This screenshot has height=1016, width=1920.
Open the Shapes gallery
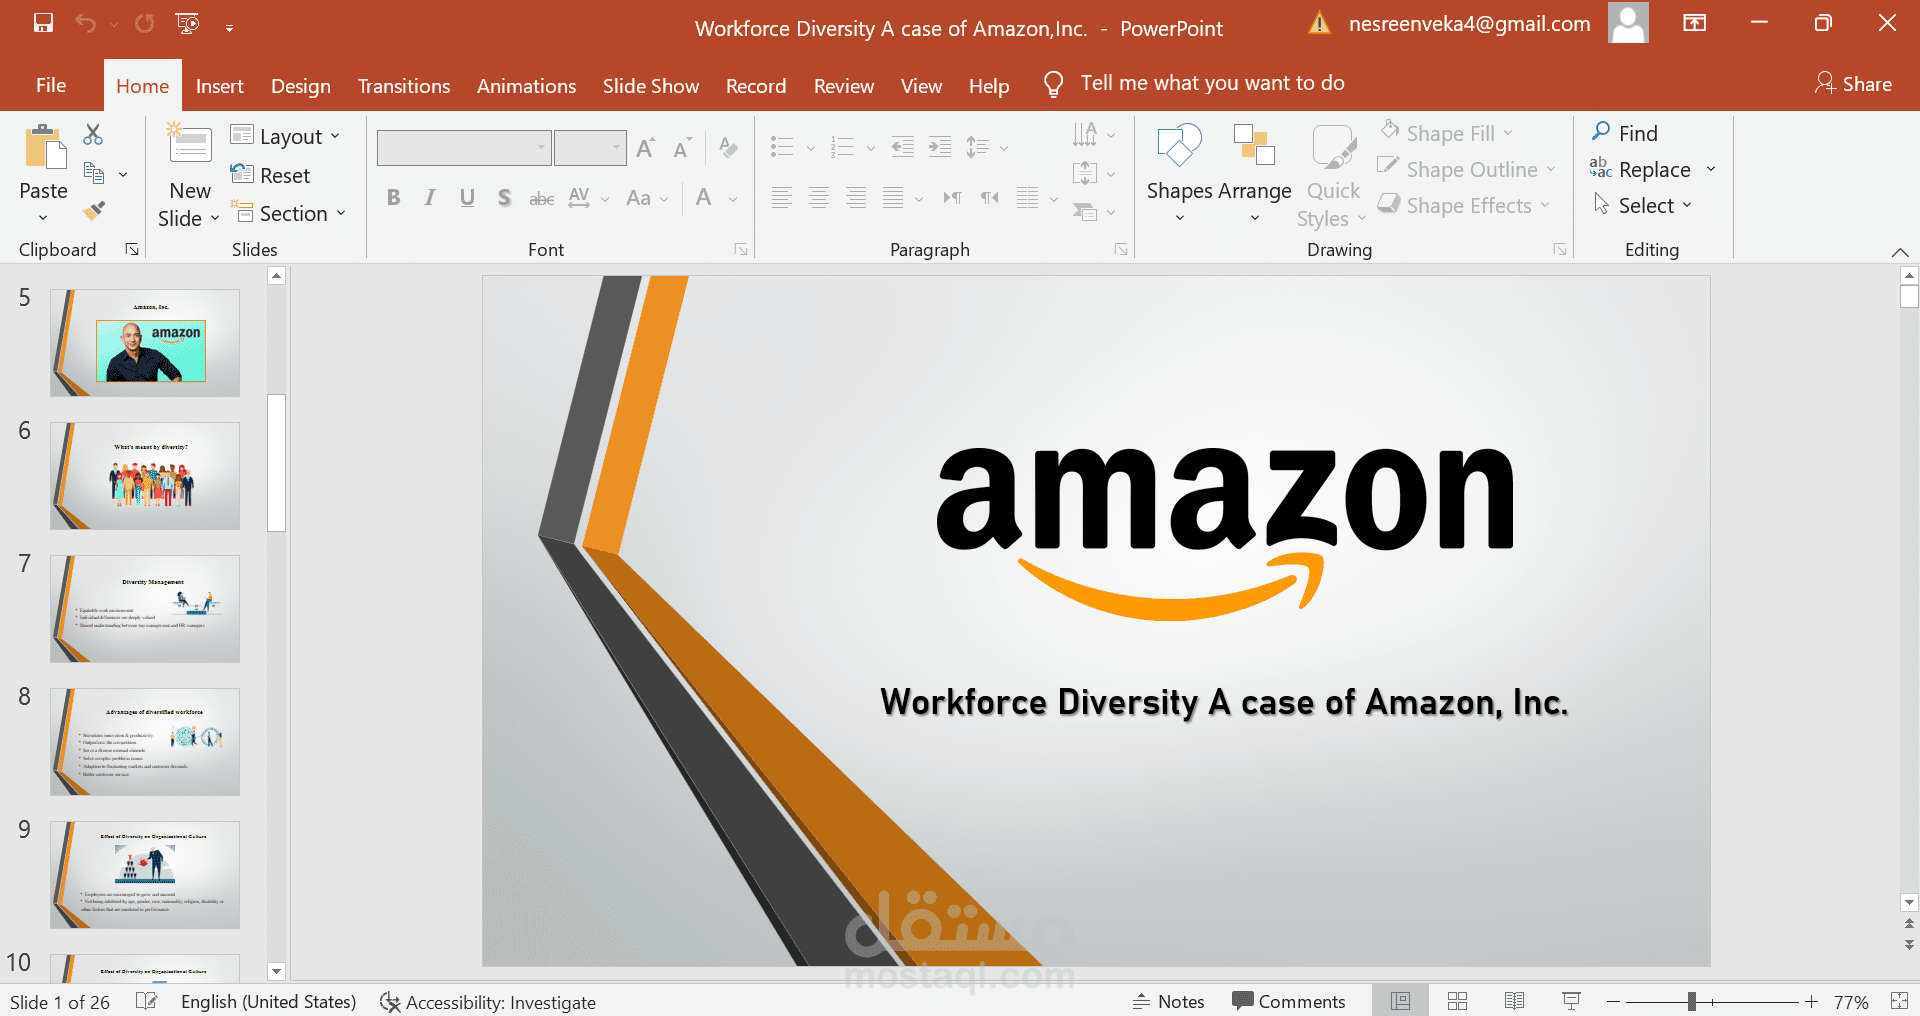pos(1179,172)
